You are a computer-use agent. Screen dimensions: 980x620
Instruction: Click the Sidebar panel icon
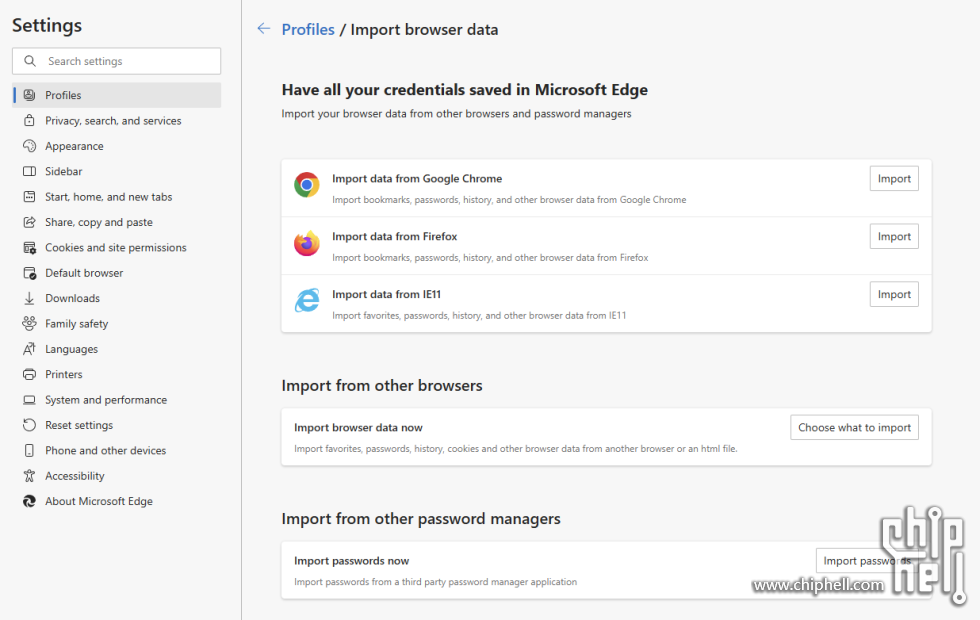click(29, 171)
